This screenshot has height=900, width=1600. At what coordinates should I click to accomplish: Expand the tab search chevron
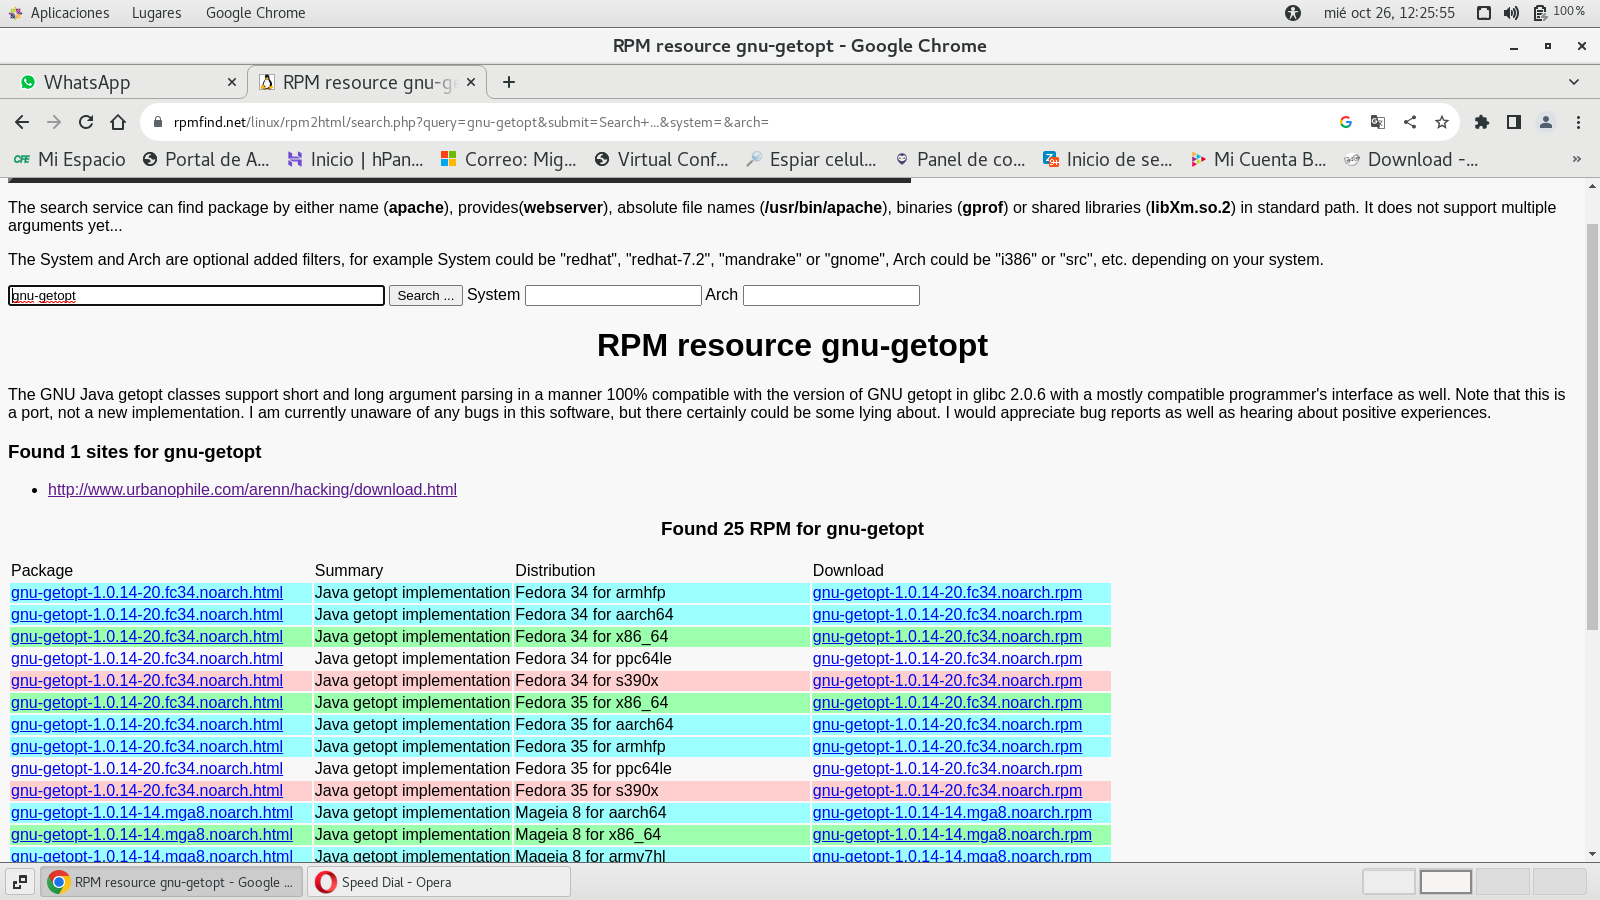1574,82
